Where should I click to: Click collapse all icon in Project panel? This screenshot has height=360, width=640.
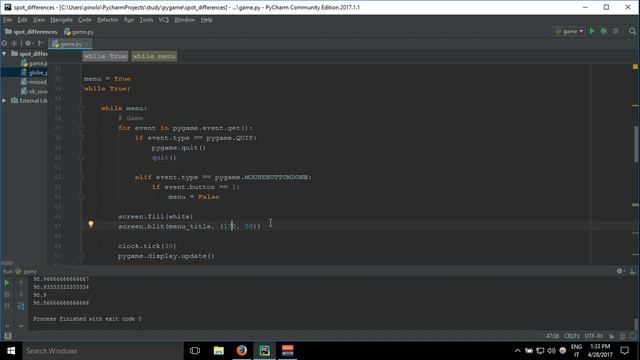[14, 43]
